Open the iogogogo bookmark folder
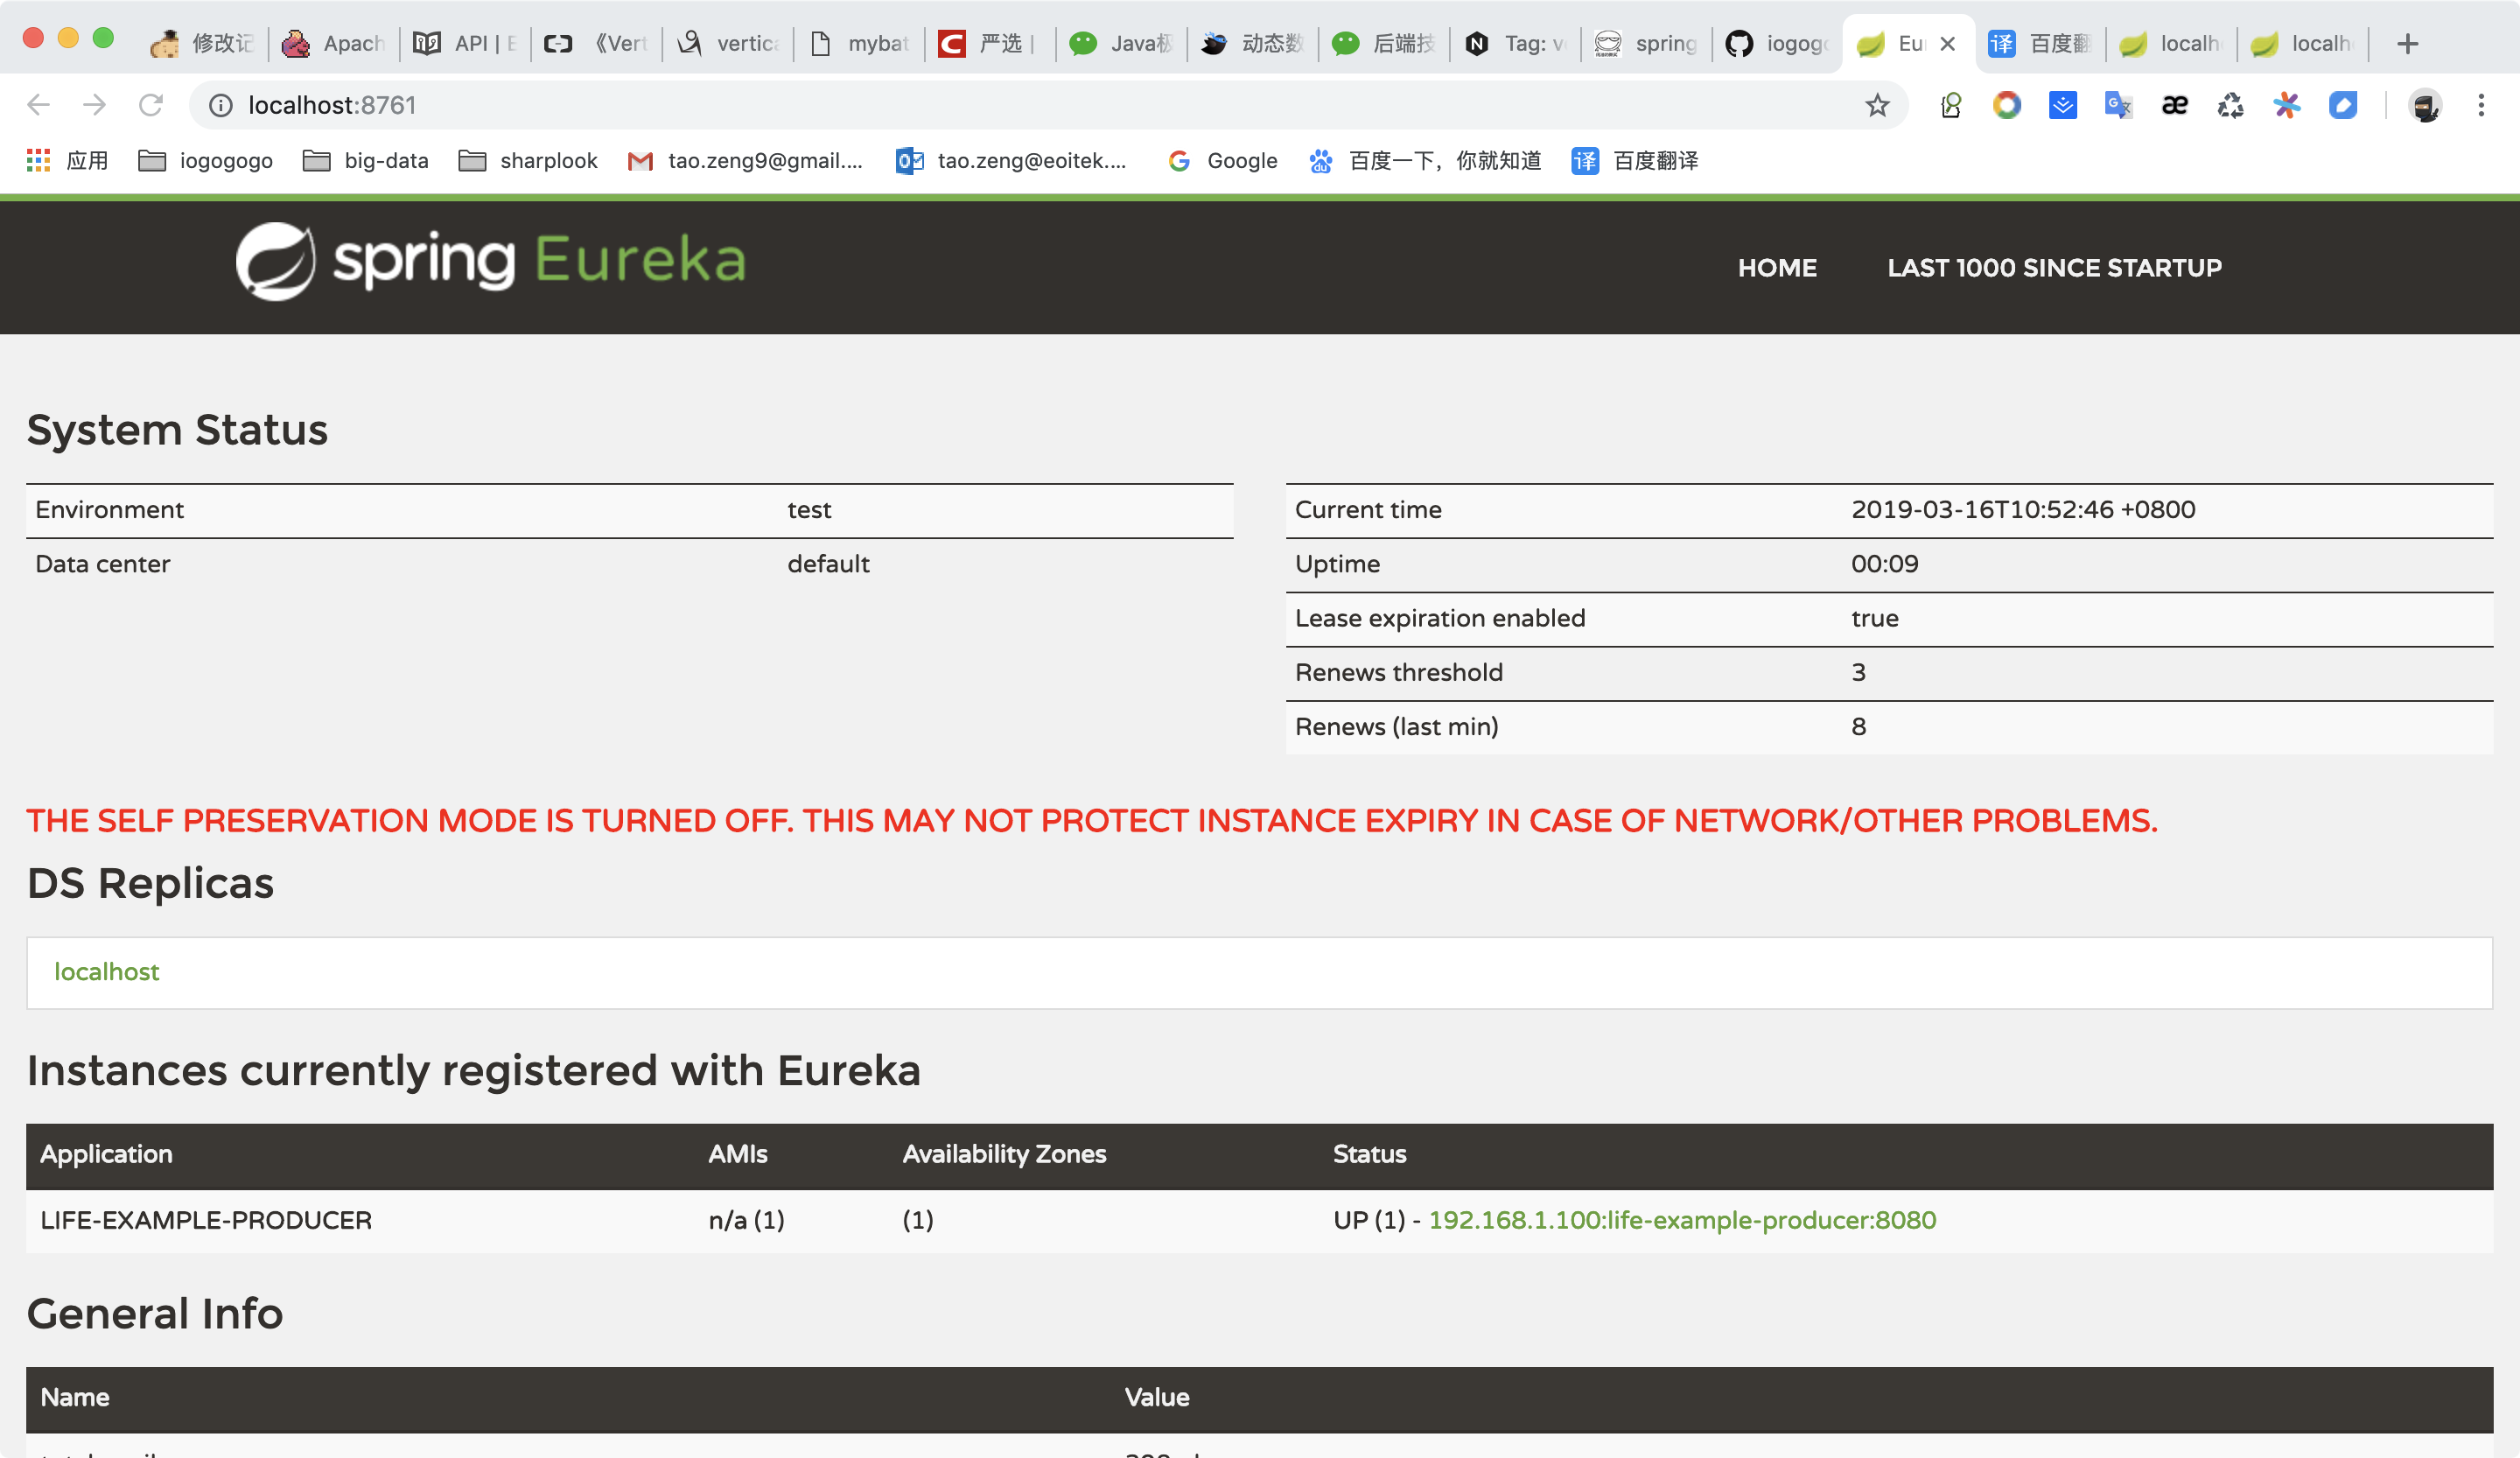2520x1458 pixels. (206, 160)
